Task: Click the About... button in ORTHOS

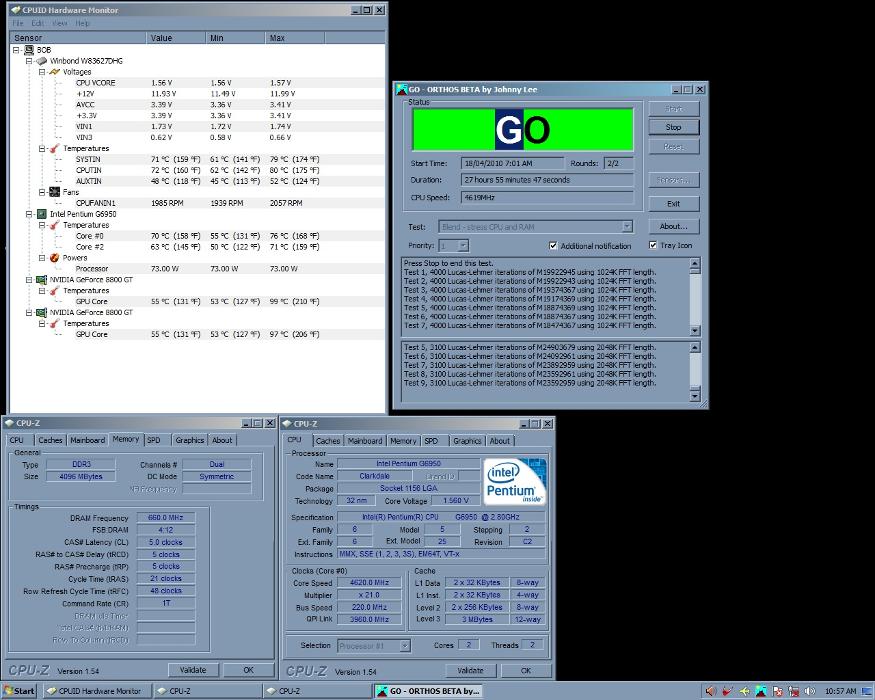Action: (x=674, y=226)
